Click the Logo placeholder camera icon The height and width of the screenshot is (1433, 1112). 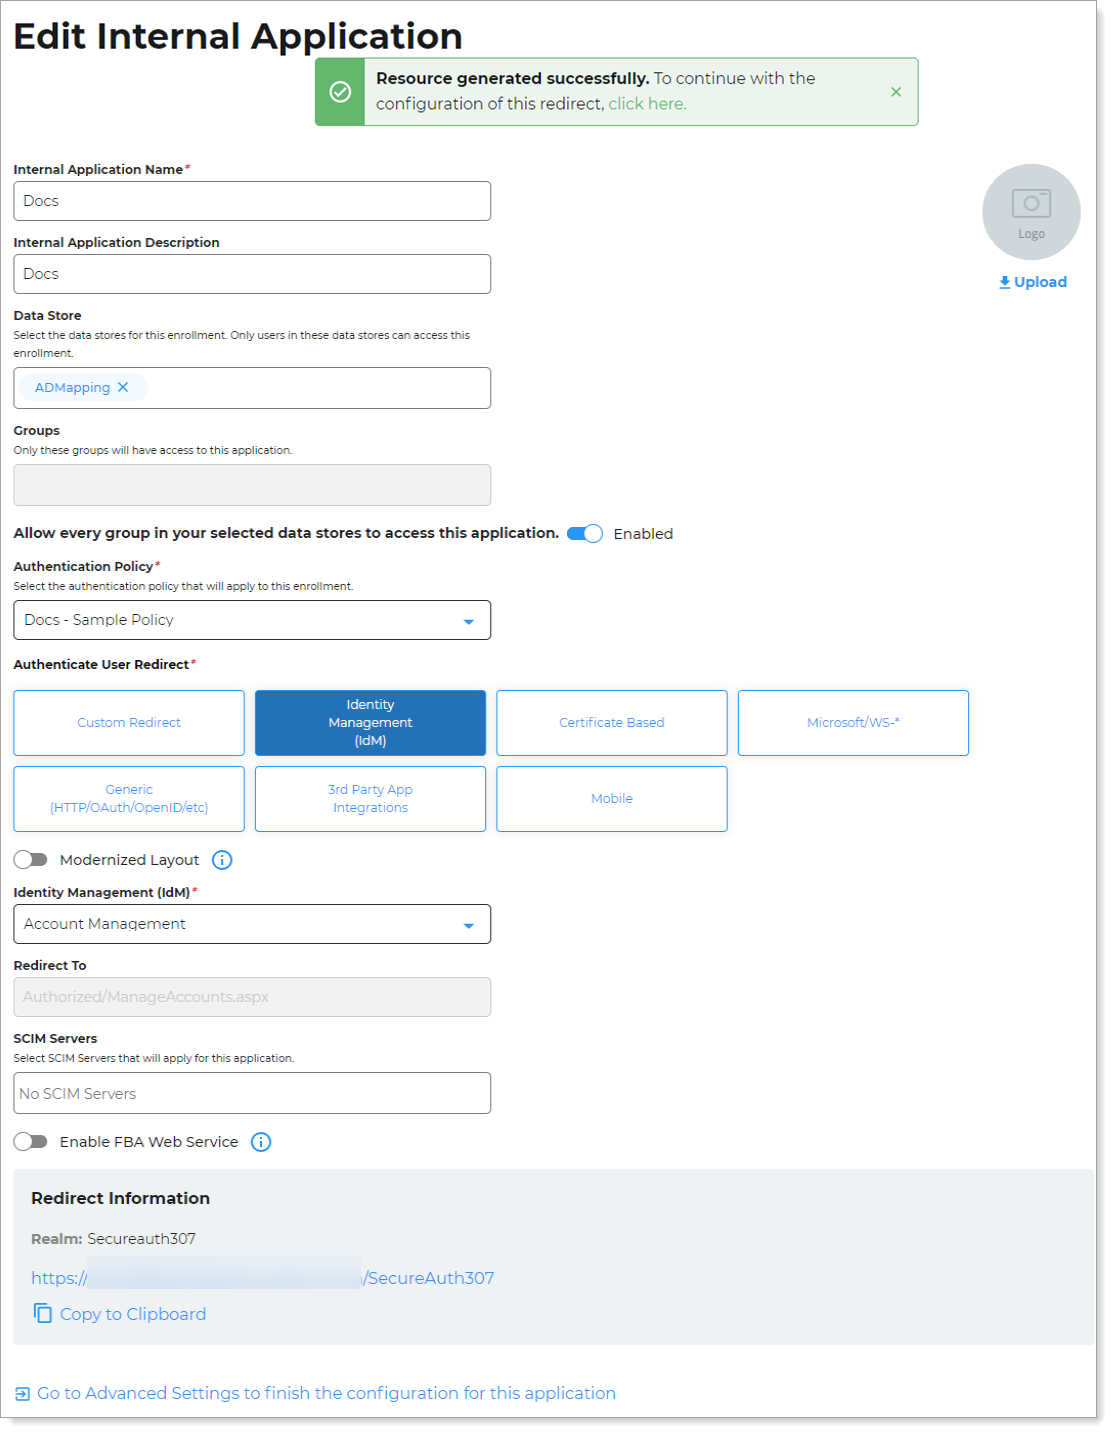coord(1031,204)
